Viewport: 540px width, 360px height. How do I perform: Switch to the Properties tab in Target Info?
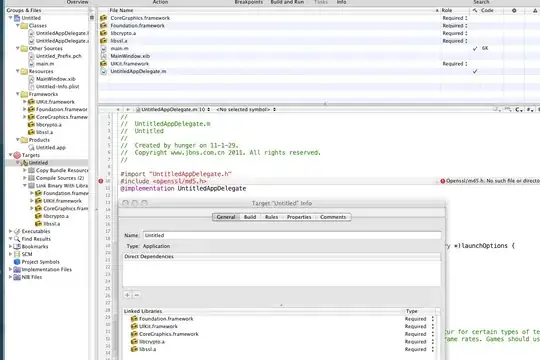pos(299,217)
